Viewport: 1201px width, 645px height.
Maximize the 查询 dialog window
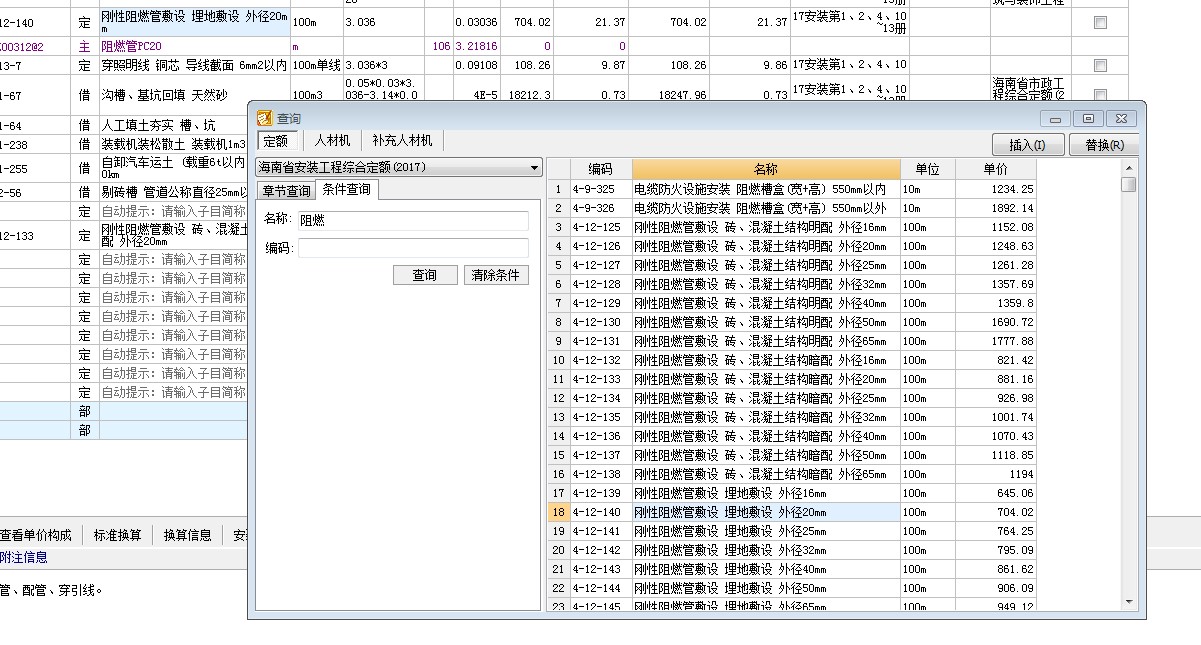pyautogui.click(x=1089, y=118)
